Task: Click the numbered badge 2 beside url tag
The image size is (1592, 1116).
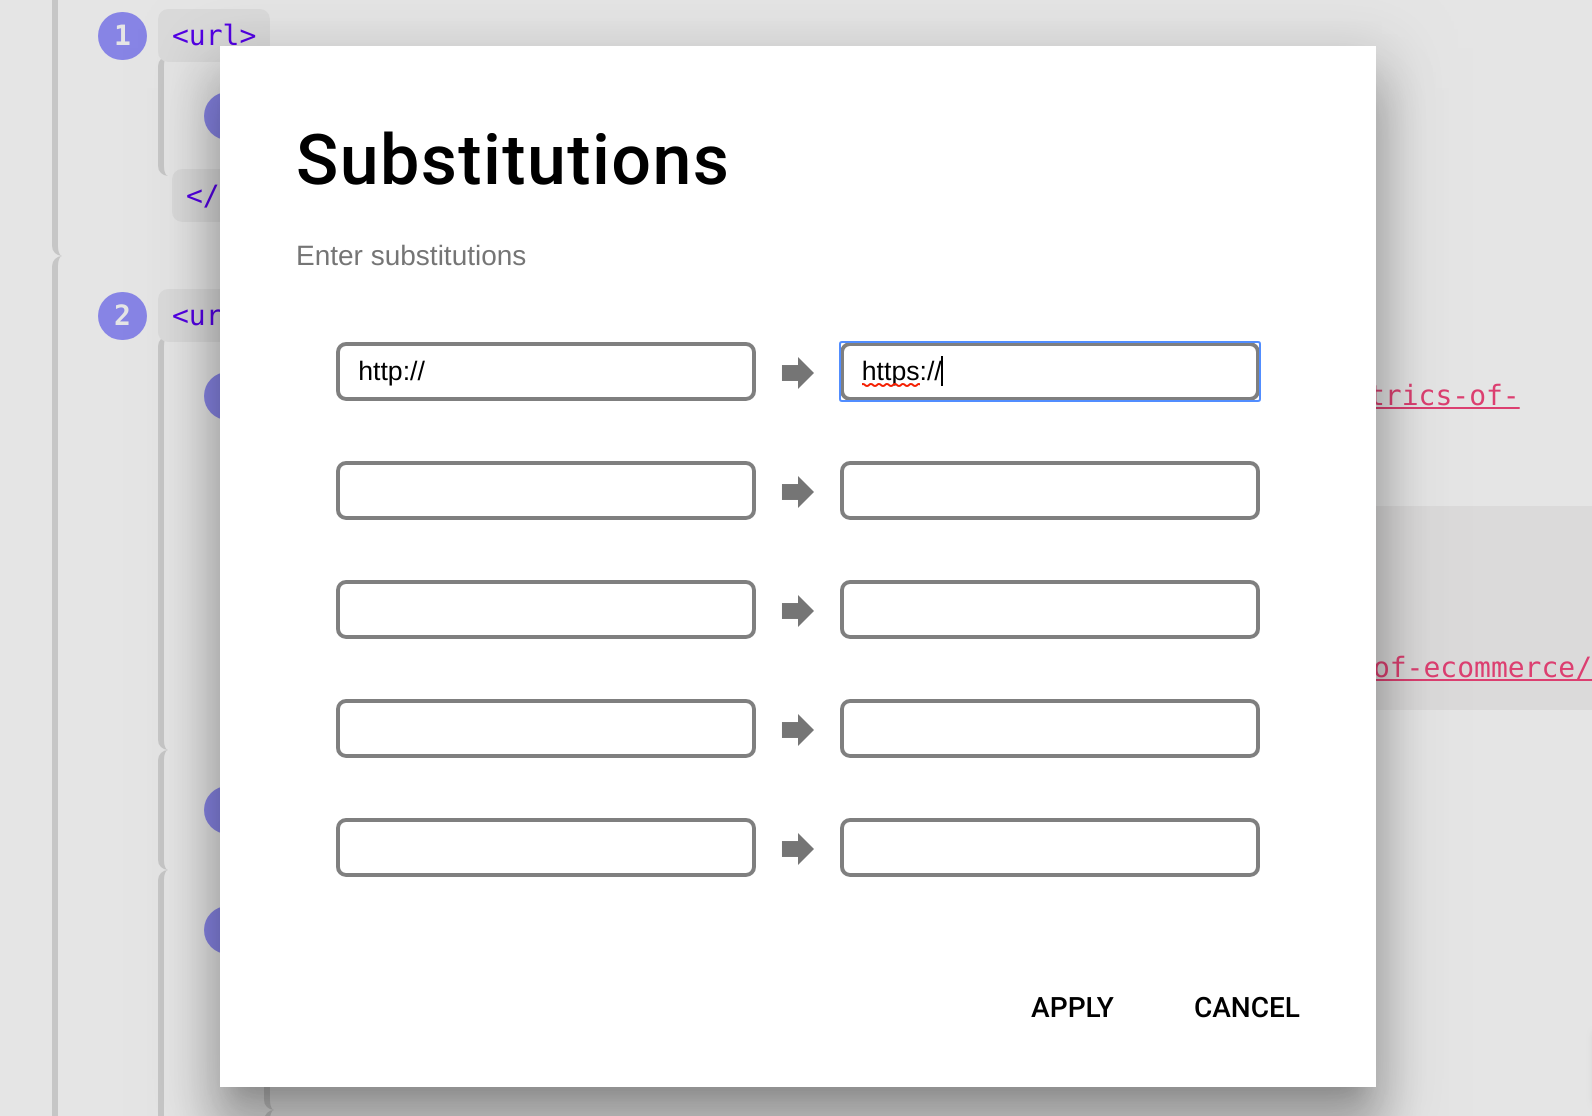Action: pyautogui.click(x=122, y=316)
